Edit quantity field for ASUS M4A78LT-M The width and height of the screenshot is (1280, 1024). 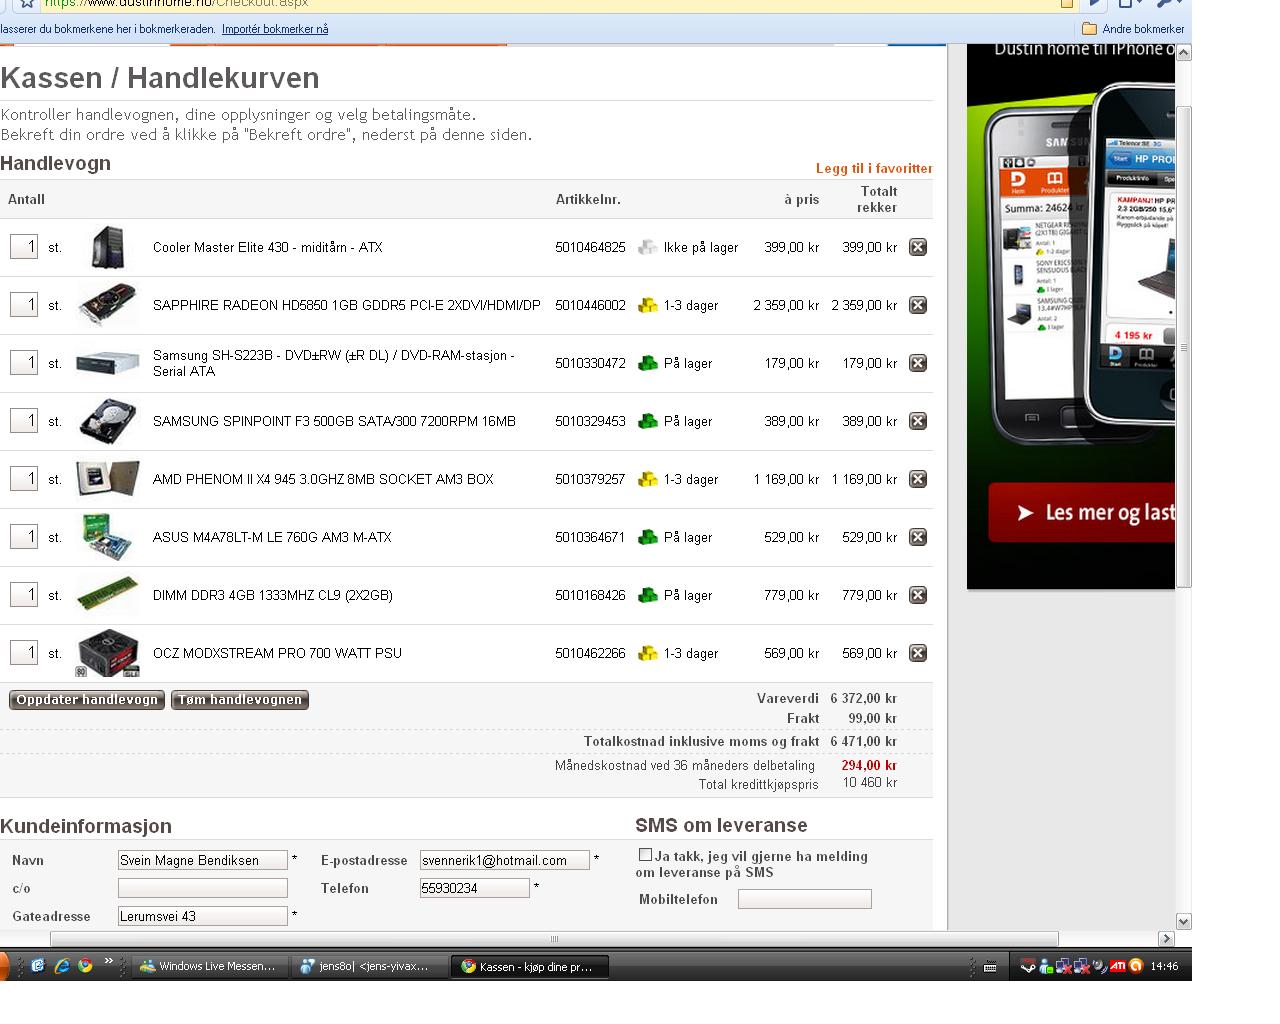pyautogui.click(x=24, y=536)
